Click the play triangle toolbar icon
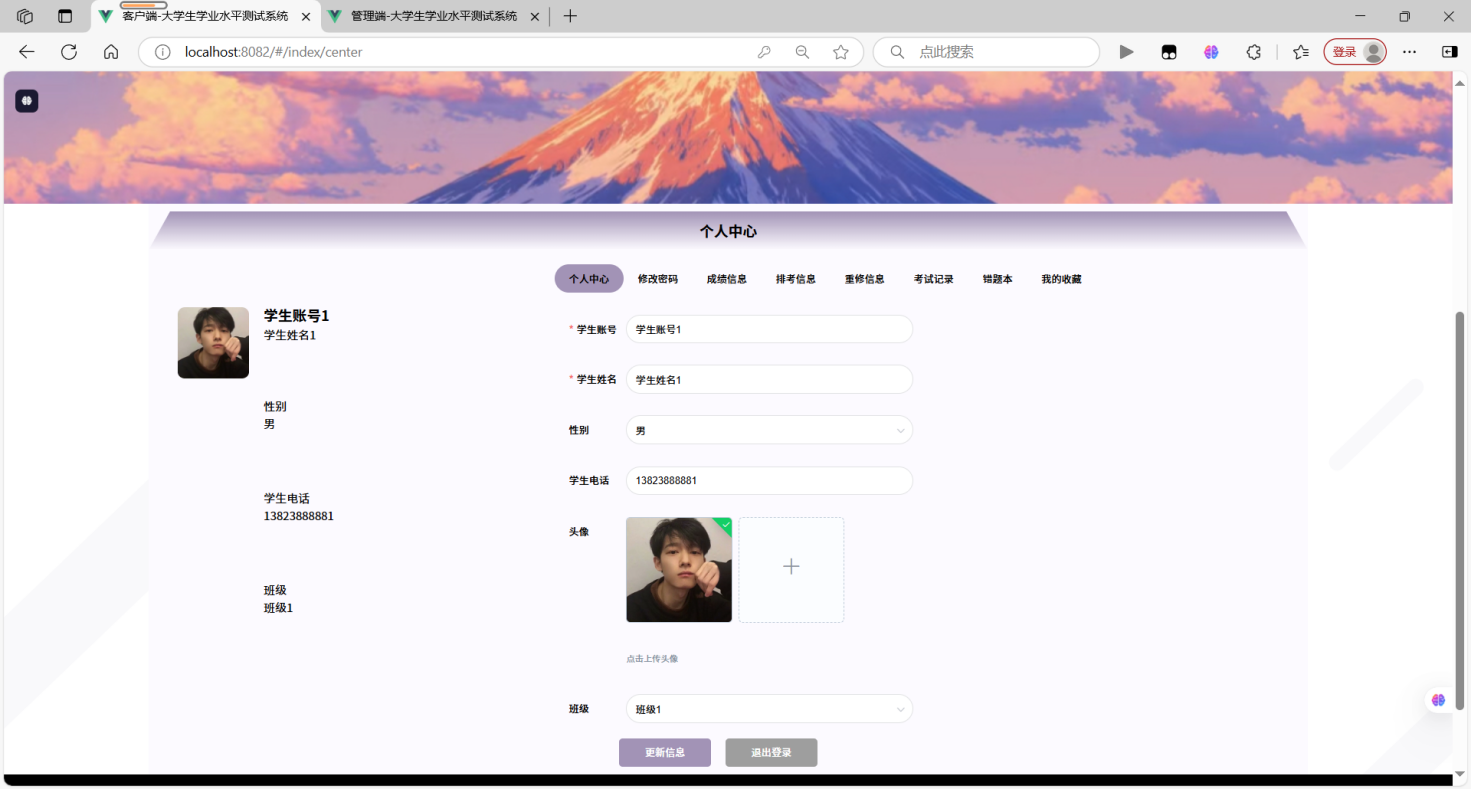1471x789 pixels. click(x=1126, y=52)
